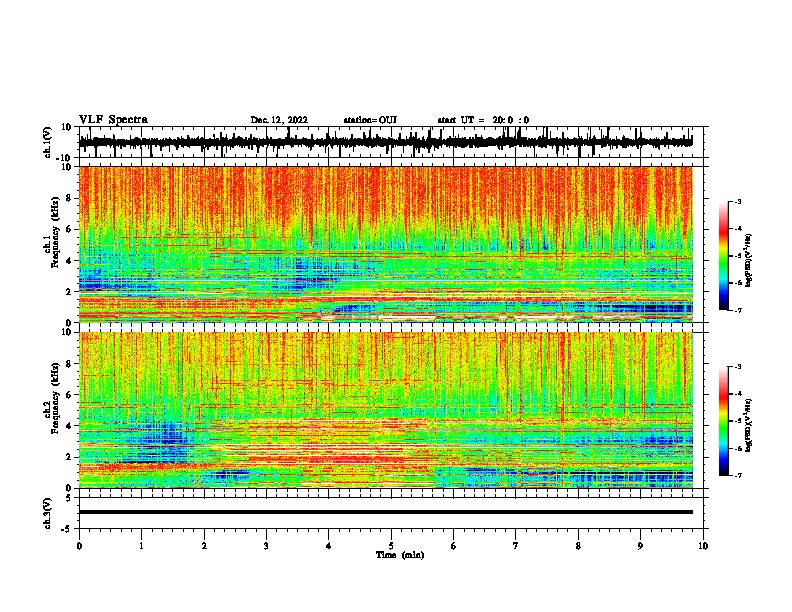The width and height of the screenshot is (792, 612).
Task: Click the ch.2 spectrogram color scale bar
Action: [x=724, y=421]
